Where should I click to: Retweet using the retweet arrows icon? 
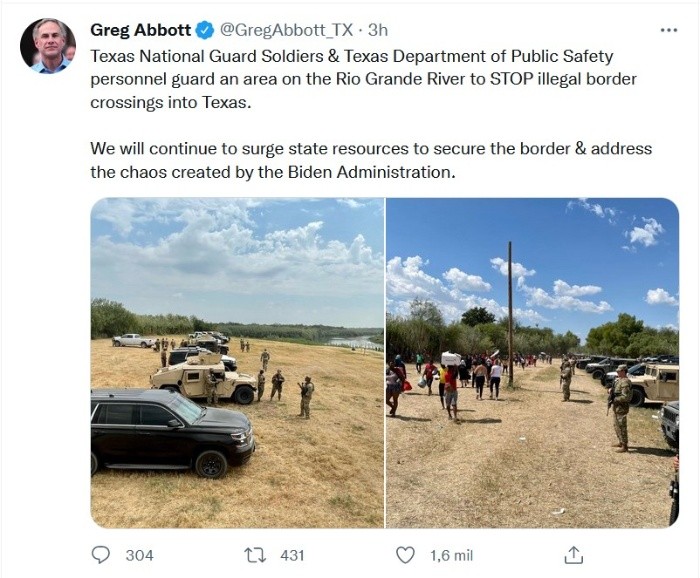pos(255,555)
